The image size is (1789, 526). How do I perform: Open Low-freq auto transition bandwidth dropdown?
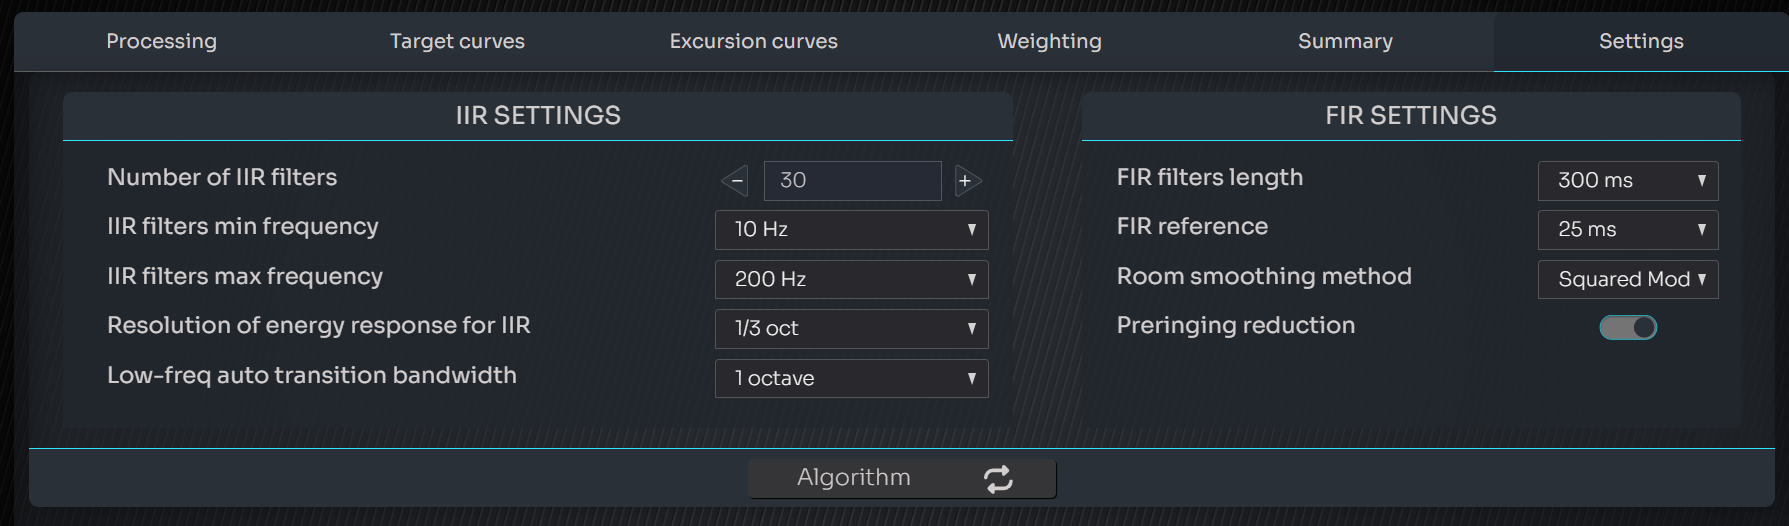coord(851,378)
